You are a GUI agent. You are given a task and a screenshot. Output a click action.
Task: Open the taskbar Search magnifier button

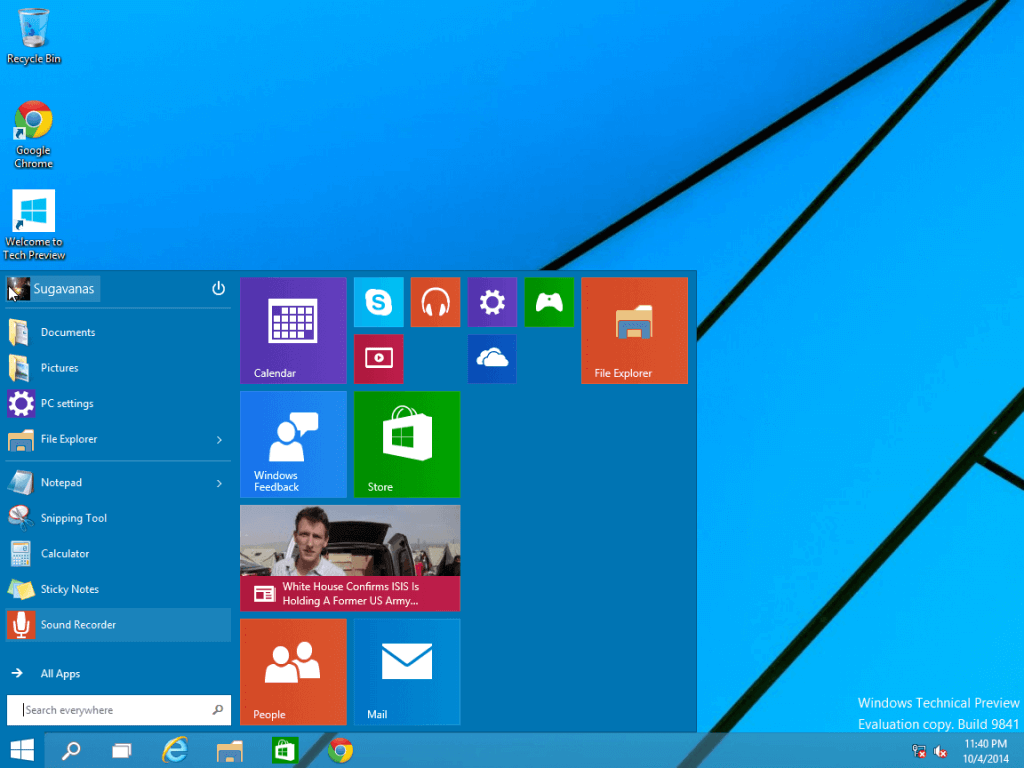(71, 750)
